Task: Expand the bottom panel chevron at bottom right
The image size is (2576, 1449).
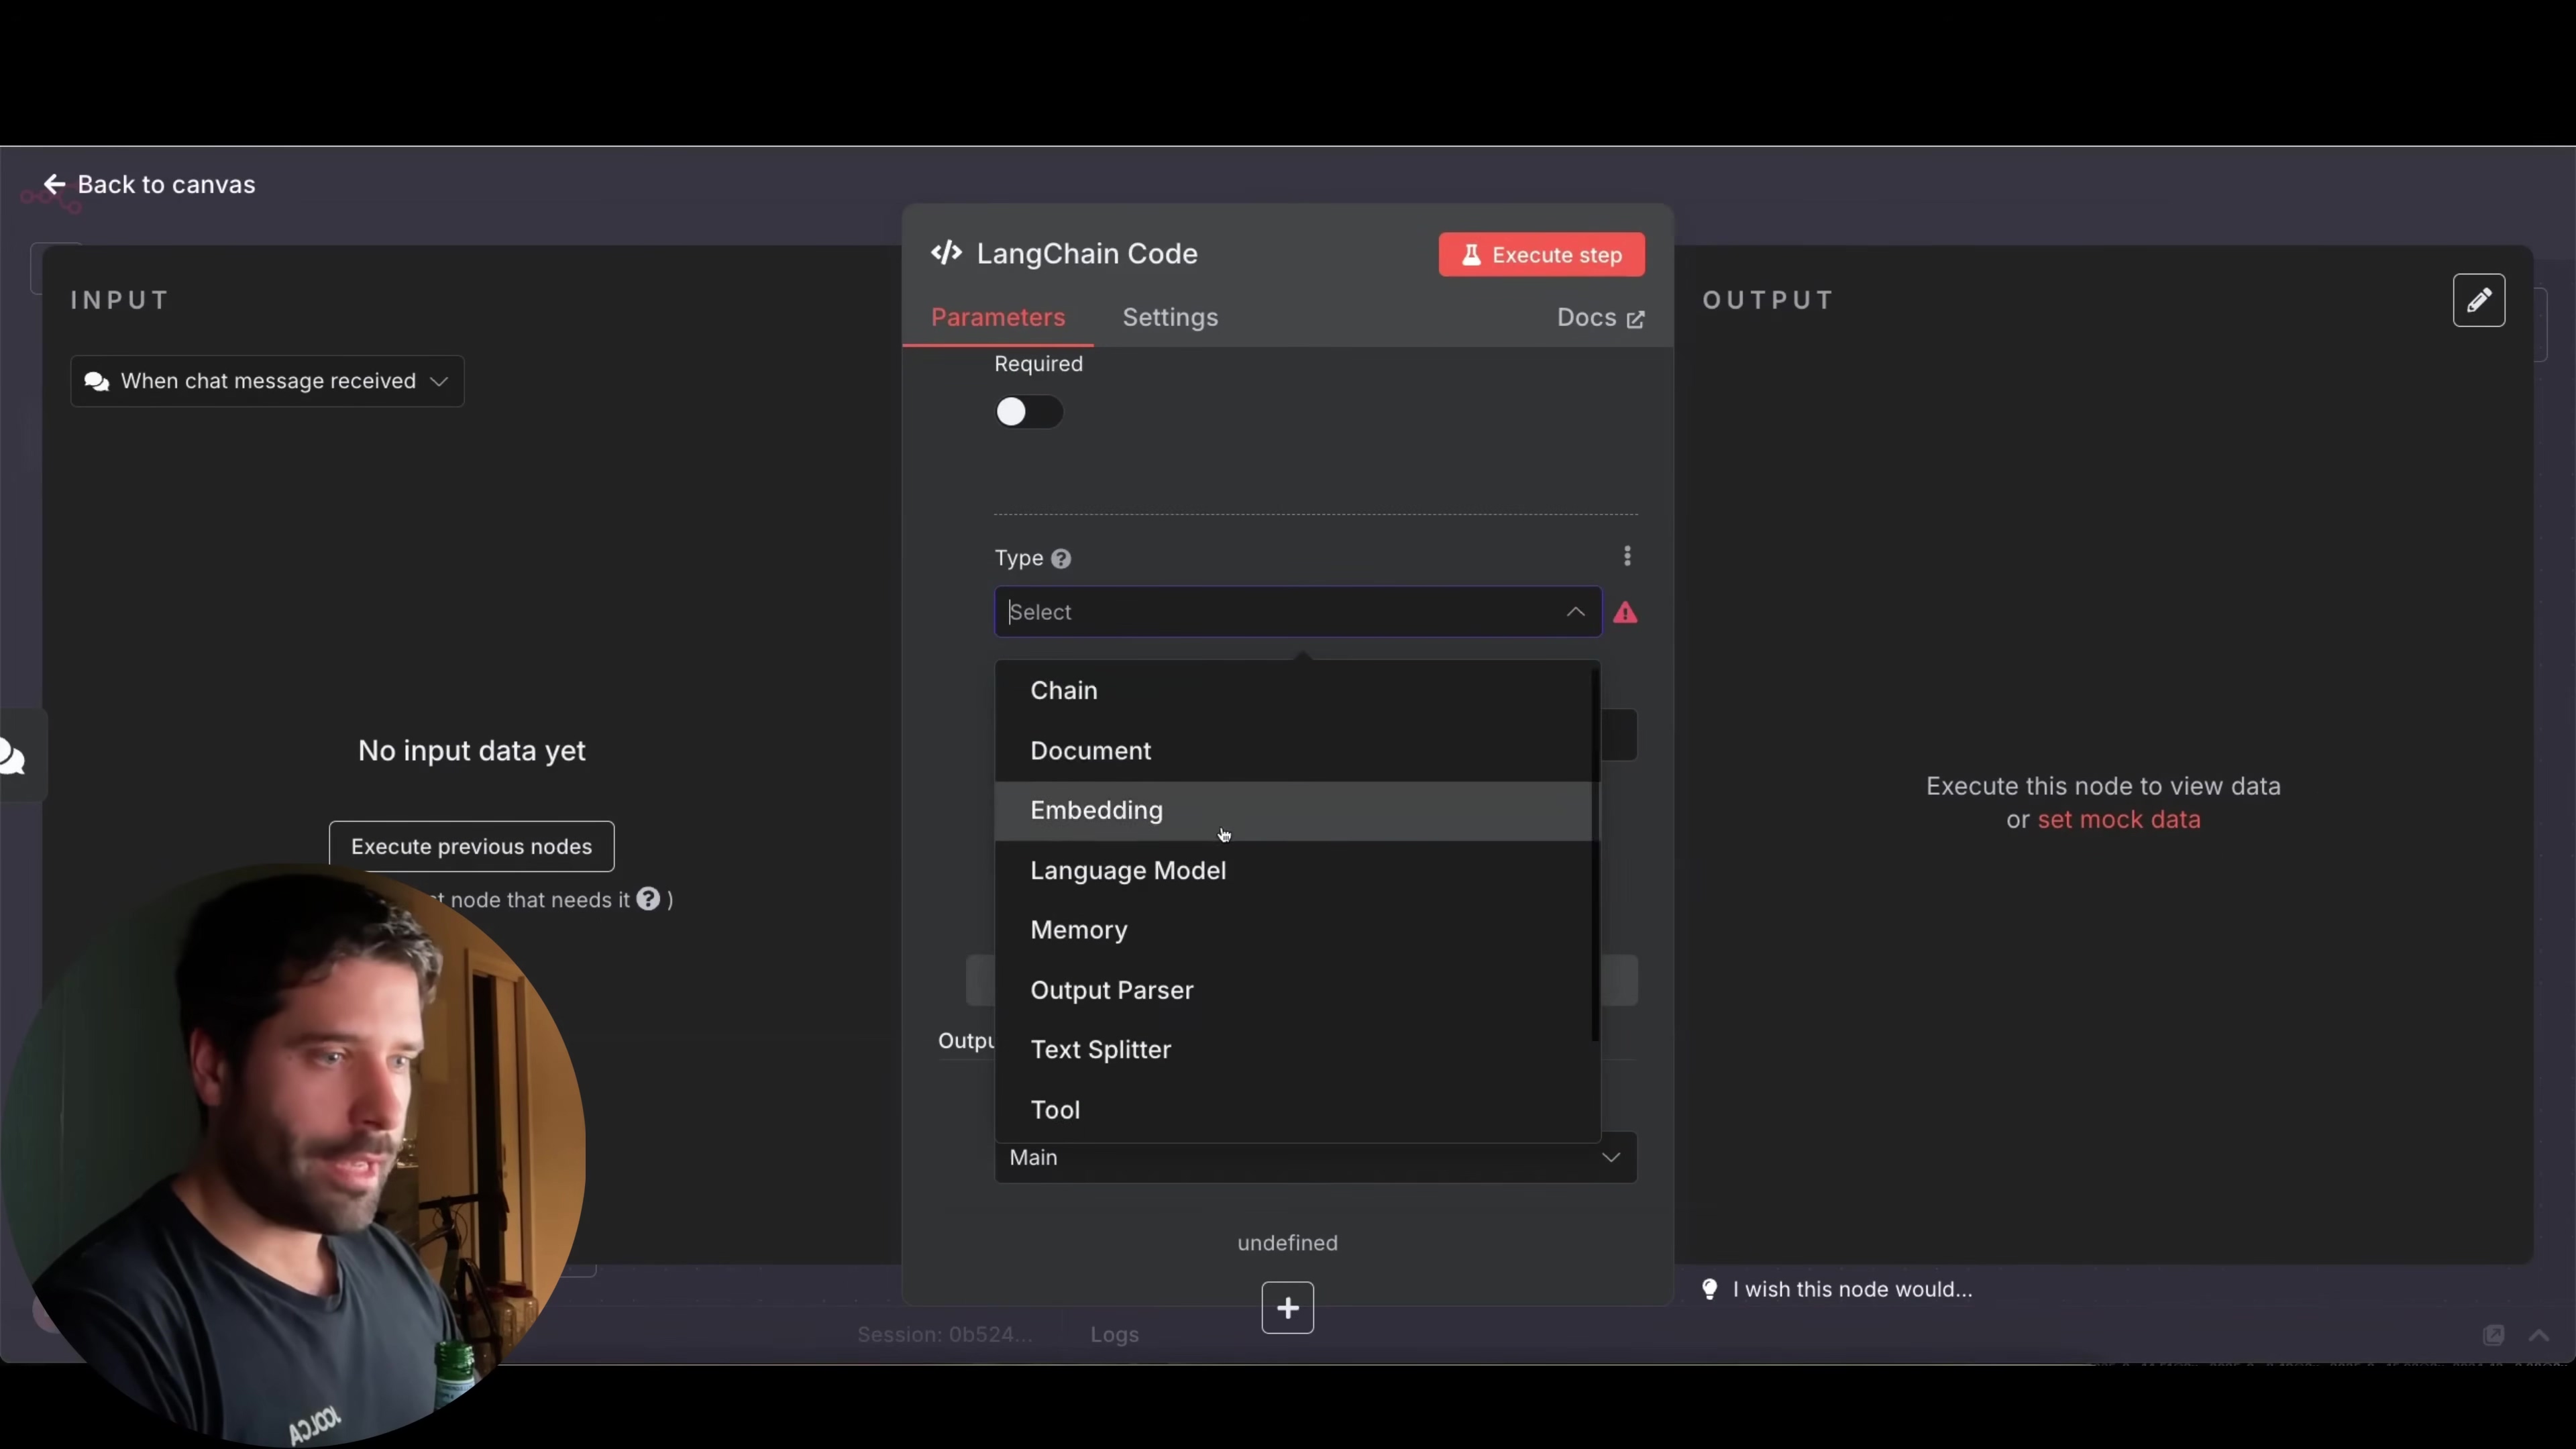Action: pos(2538,1335)
